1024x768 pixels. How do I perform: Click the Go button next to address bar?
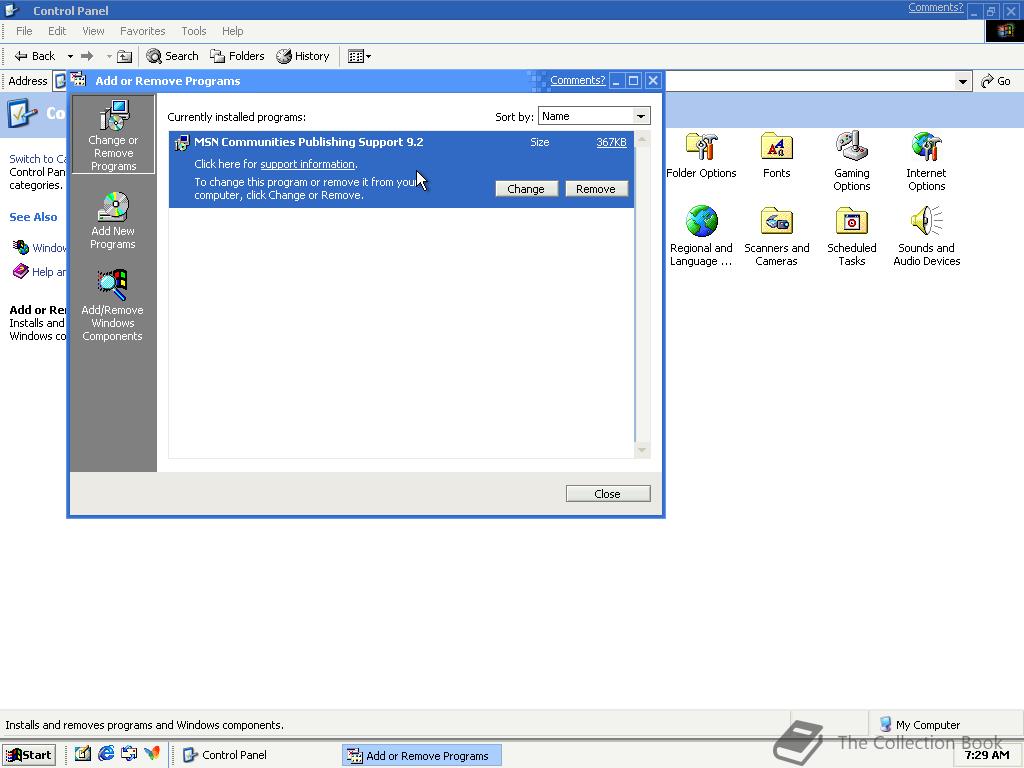[x=996, y=81]
